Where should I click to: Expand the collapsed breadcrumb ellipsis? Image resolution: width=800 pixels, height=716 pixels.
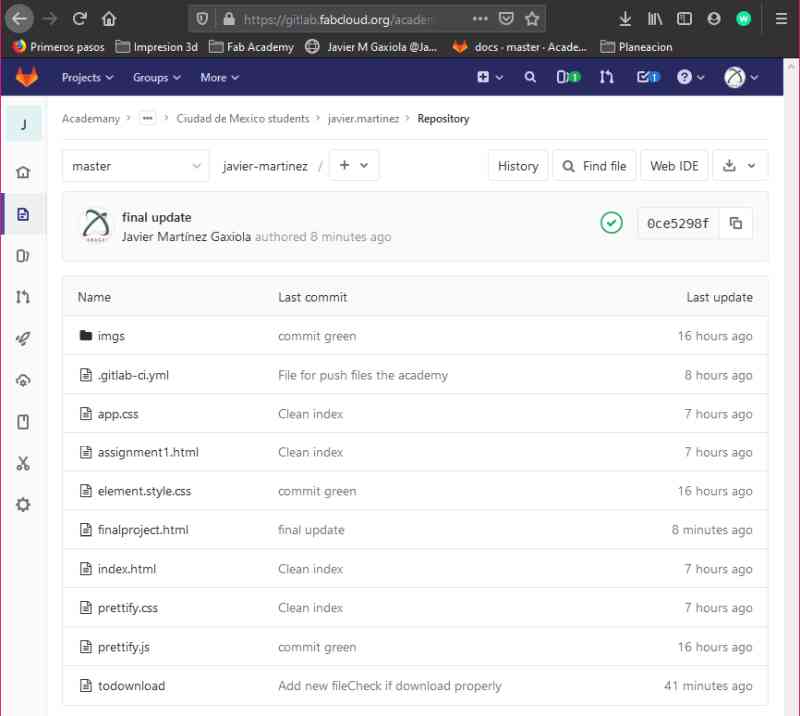(147, 118)
